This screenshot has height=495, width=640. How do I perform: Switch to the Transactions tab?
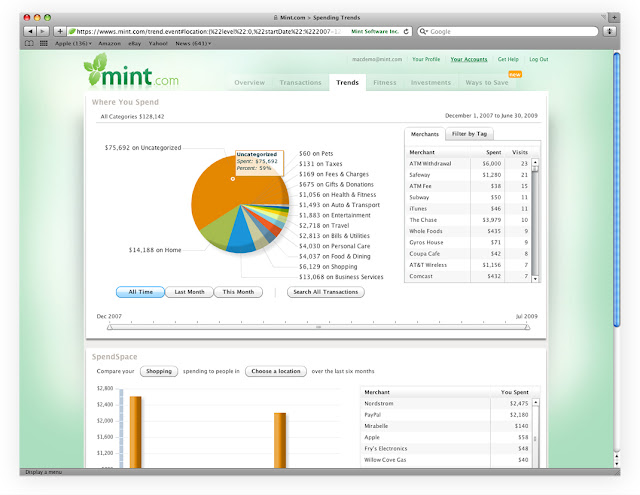point(300,82)
